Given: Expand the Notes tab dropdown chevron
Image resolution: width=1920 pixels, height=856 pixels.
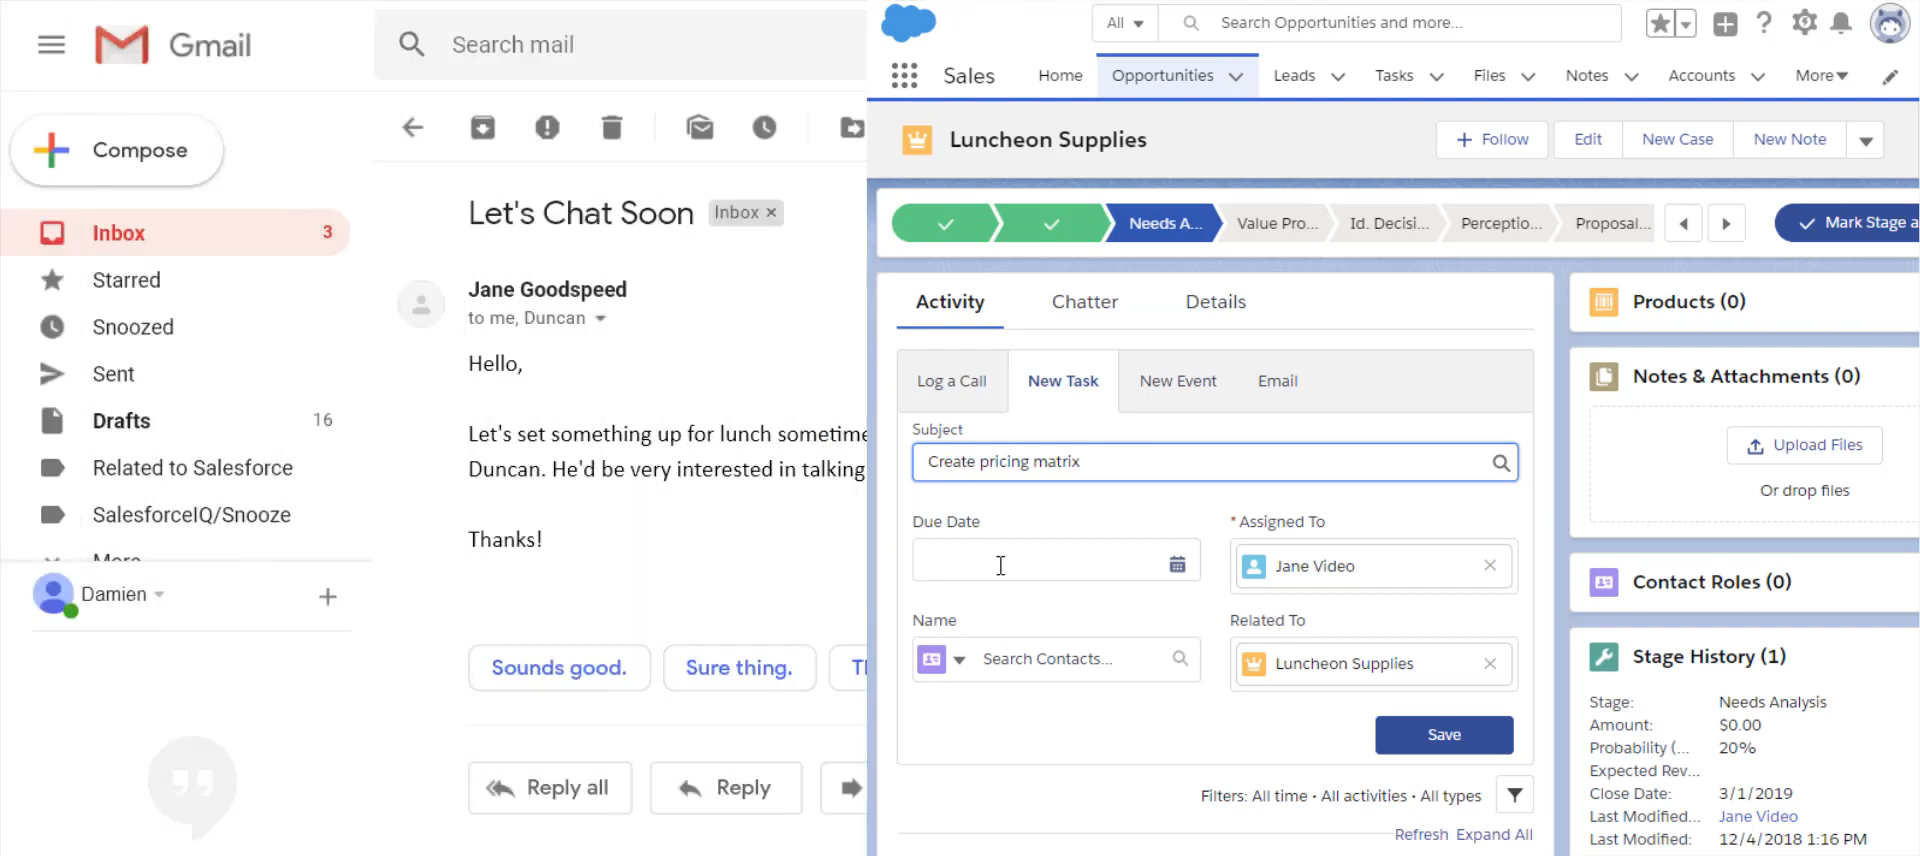Looking at the screenshot, I should [1631, 77].
